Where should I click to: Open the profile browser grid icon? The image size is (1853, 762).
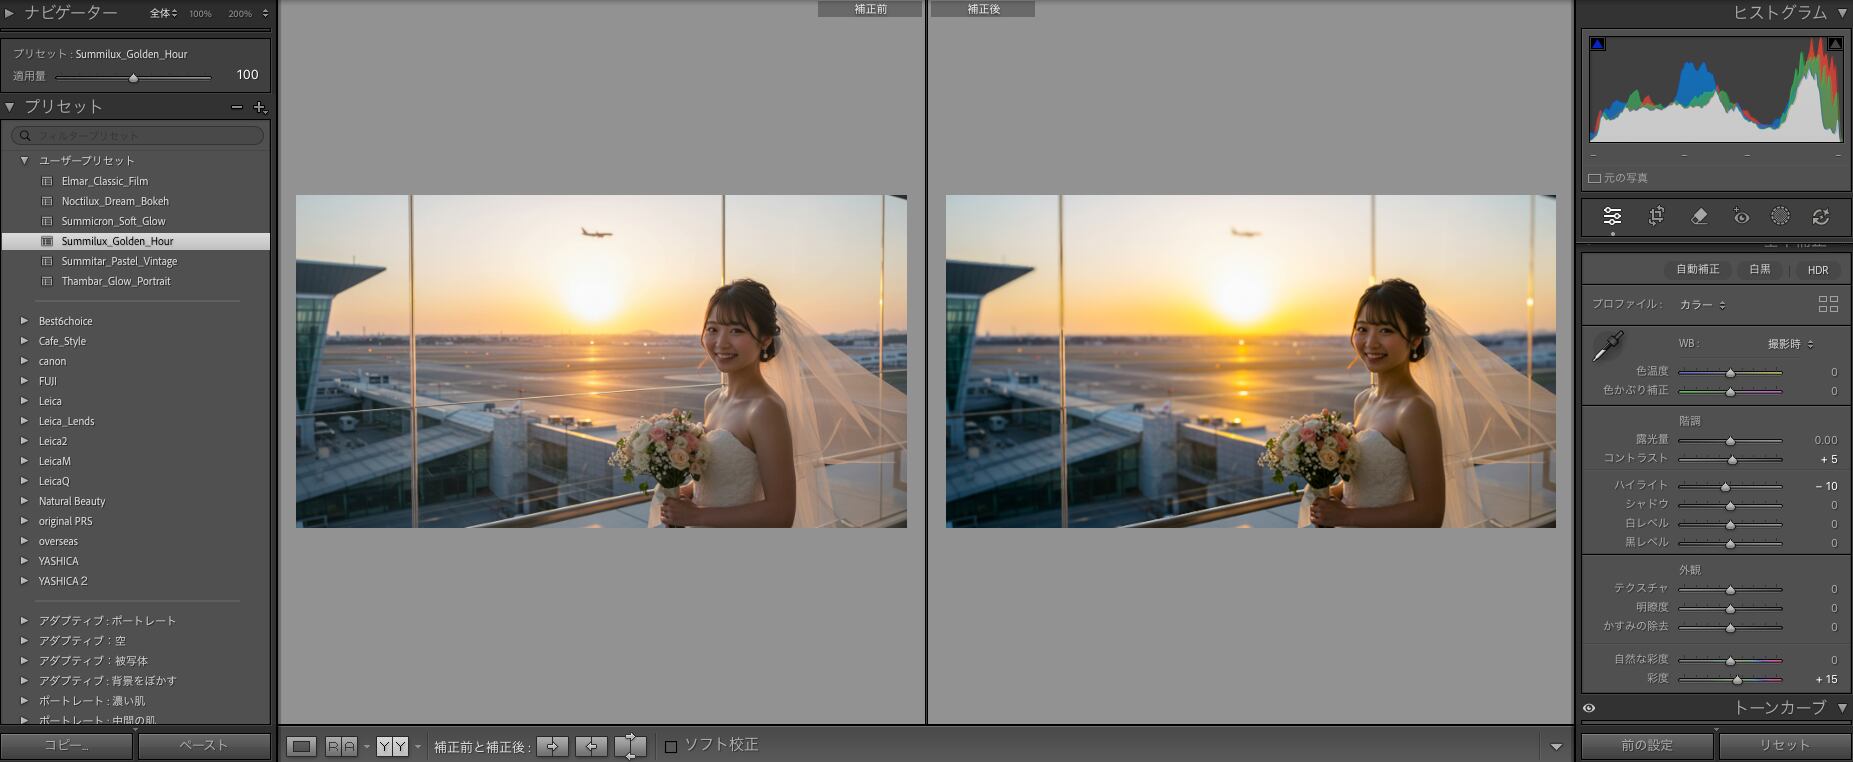tap(1828, 304)
